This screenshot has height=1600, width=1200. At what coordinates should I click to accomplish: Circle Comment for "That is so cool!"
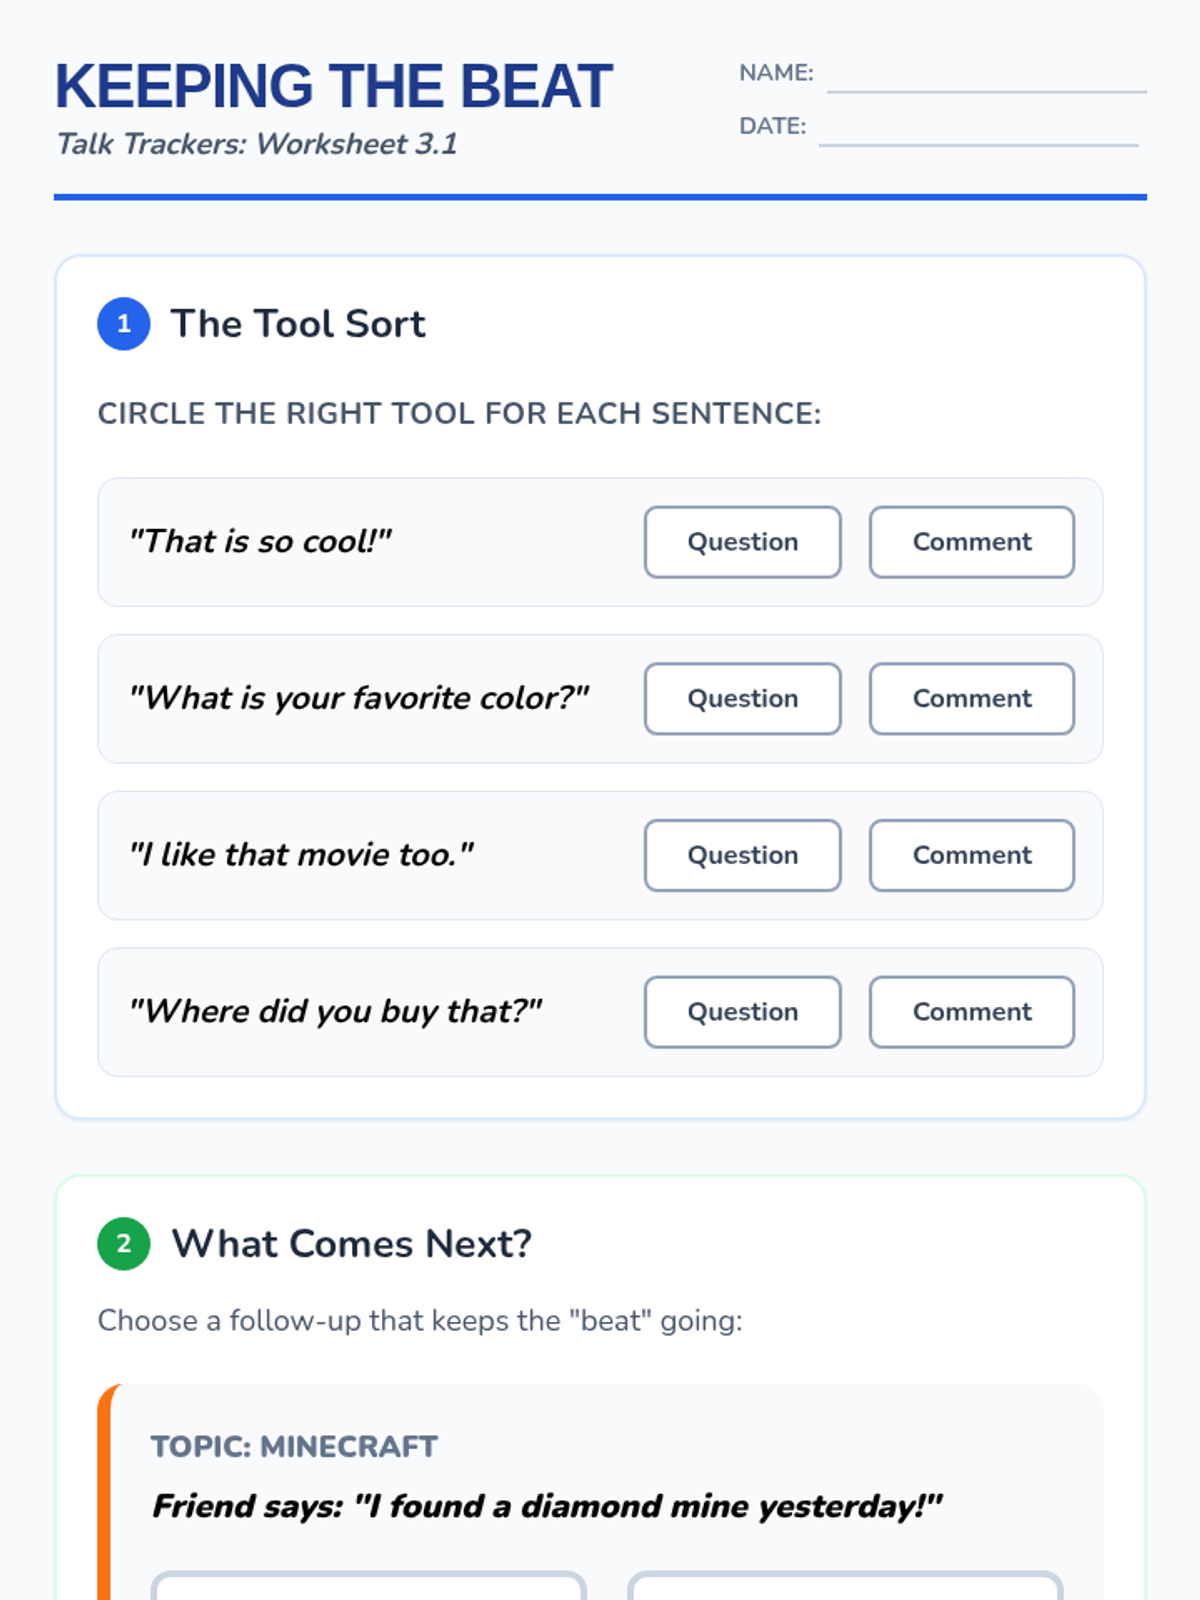pyautogui.click(x=971, y=542)
